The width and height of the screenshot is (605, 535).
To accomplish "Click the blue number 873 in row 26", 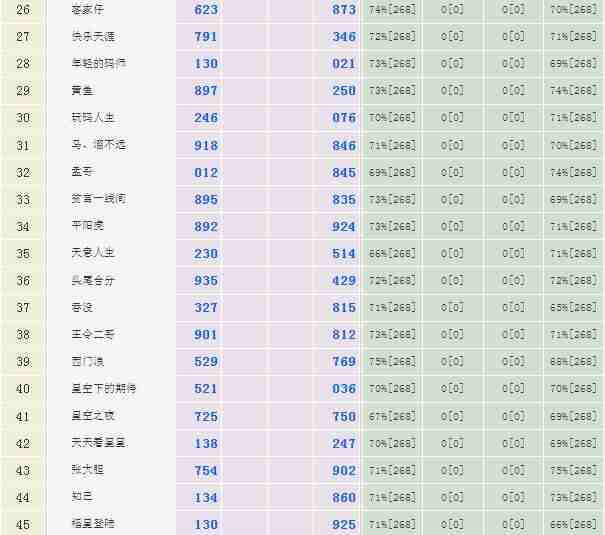I will coord(344,9).
